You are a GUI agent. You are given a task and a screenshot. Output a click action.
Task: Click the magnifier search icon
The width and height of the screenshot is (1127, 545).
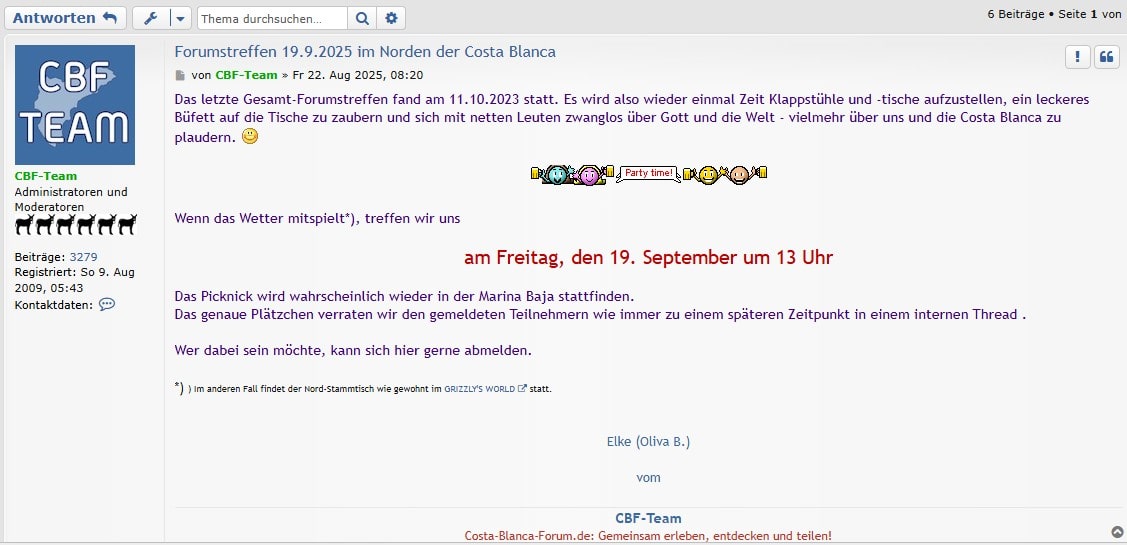point(362,18)
